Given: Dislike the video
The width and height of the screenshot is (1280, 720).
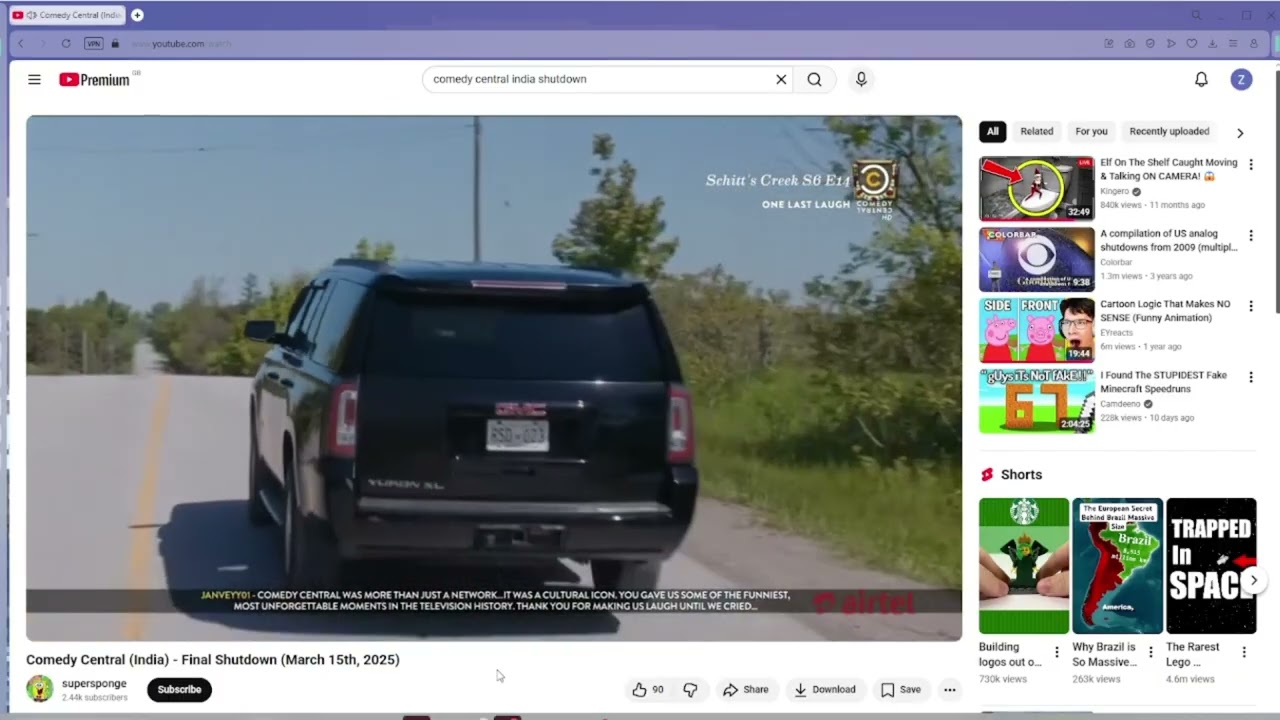Looking at the screenshot, I should [690, 689].
